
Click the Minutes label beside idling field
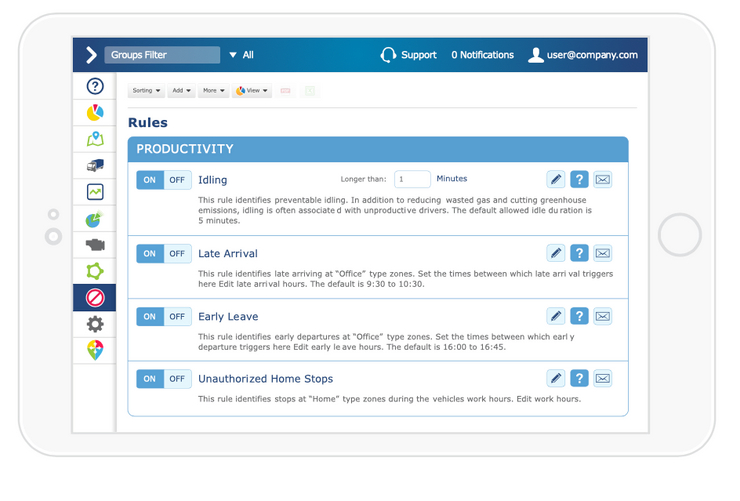pyautogui.click(x=452, y=179)
